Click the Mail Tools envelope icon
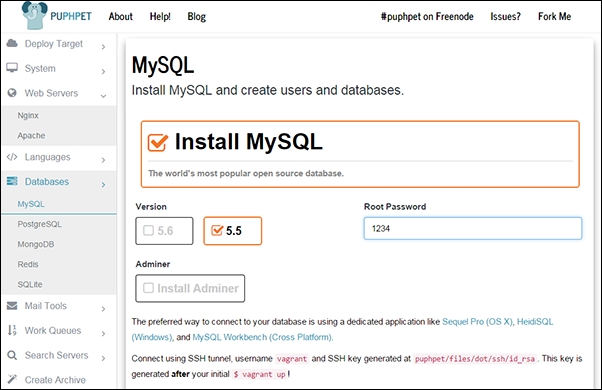Viewport: 602px width, 390px height. click(x=12, y=306)
